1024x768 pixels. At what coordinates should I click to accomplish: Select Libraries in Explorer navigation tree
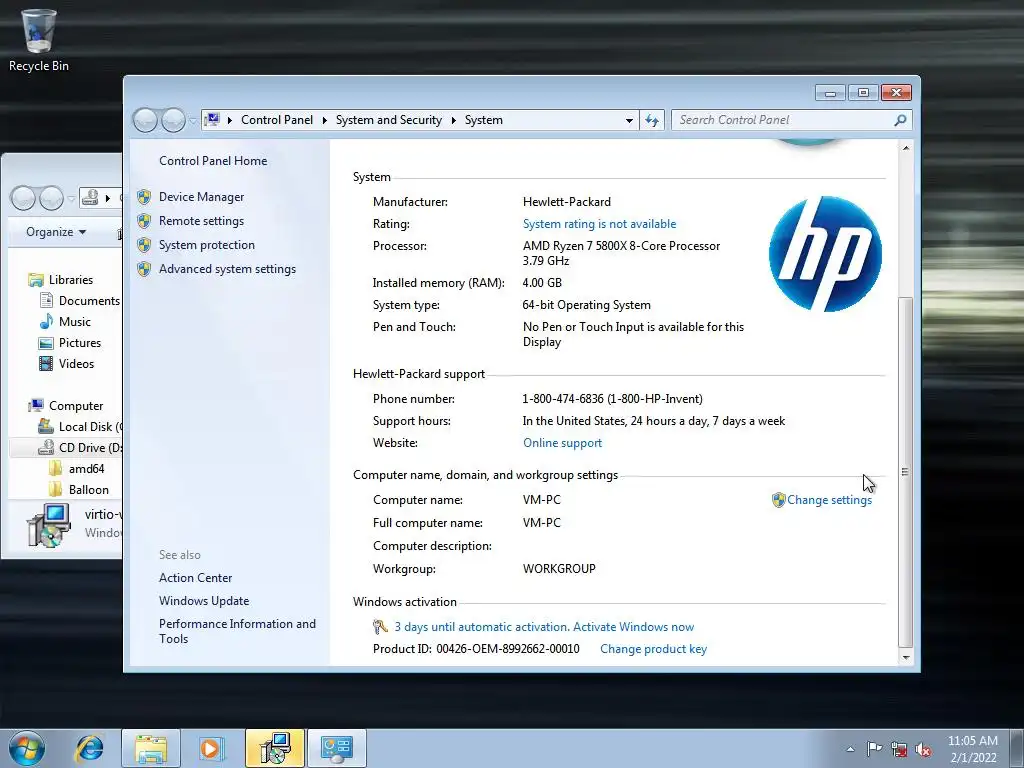(71, 280)
